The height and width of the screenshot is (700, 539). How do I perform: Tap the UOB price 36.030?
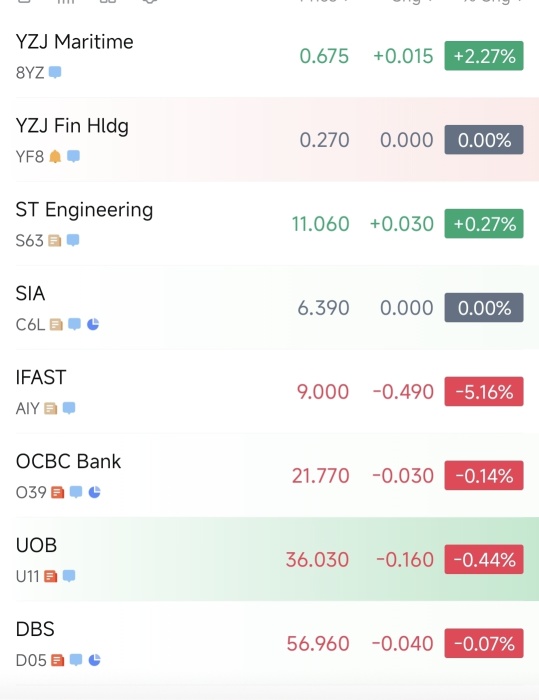coord(317,559)
